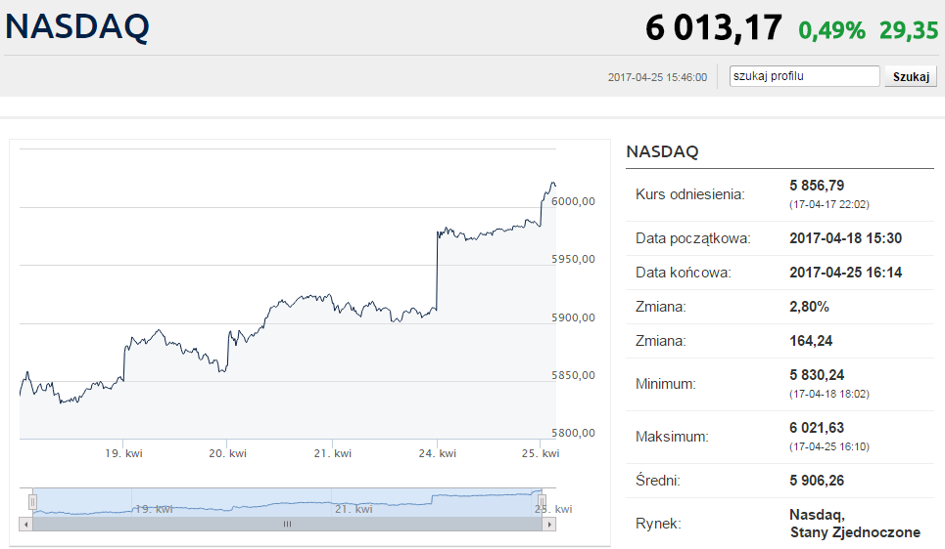The image size is (945, 549).
Task: Click the 25. kwi date label on axis
Action: (541, 453)
